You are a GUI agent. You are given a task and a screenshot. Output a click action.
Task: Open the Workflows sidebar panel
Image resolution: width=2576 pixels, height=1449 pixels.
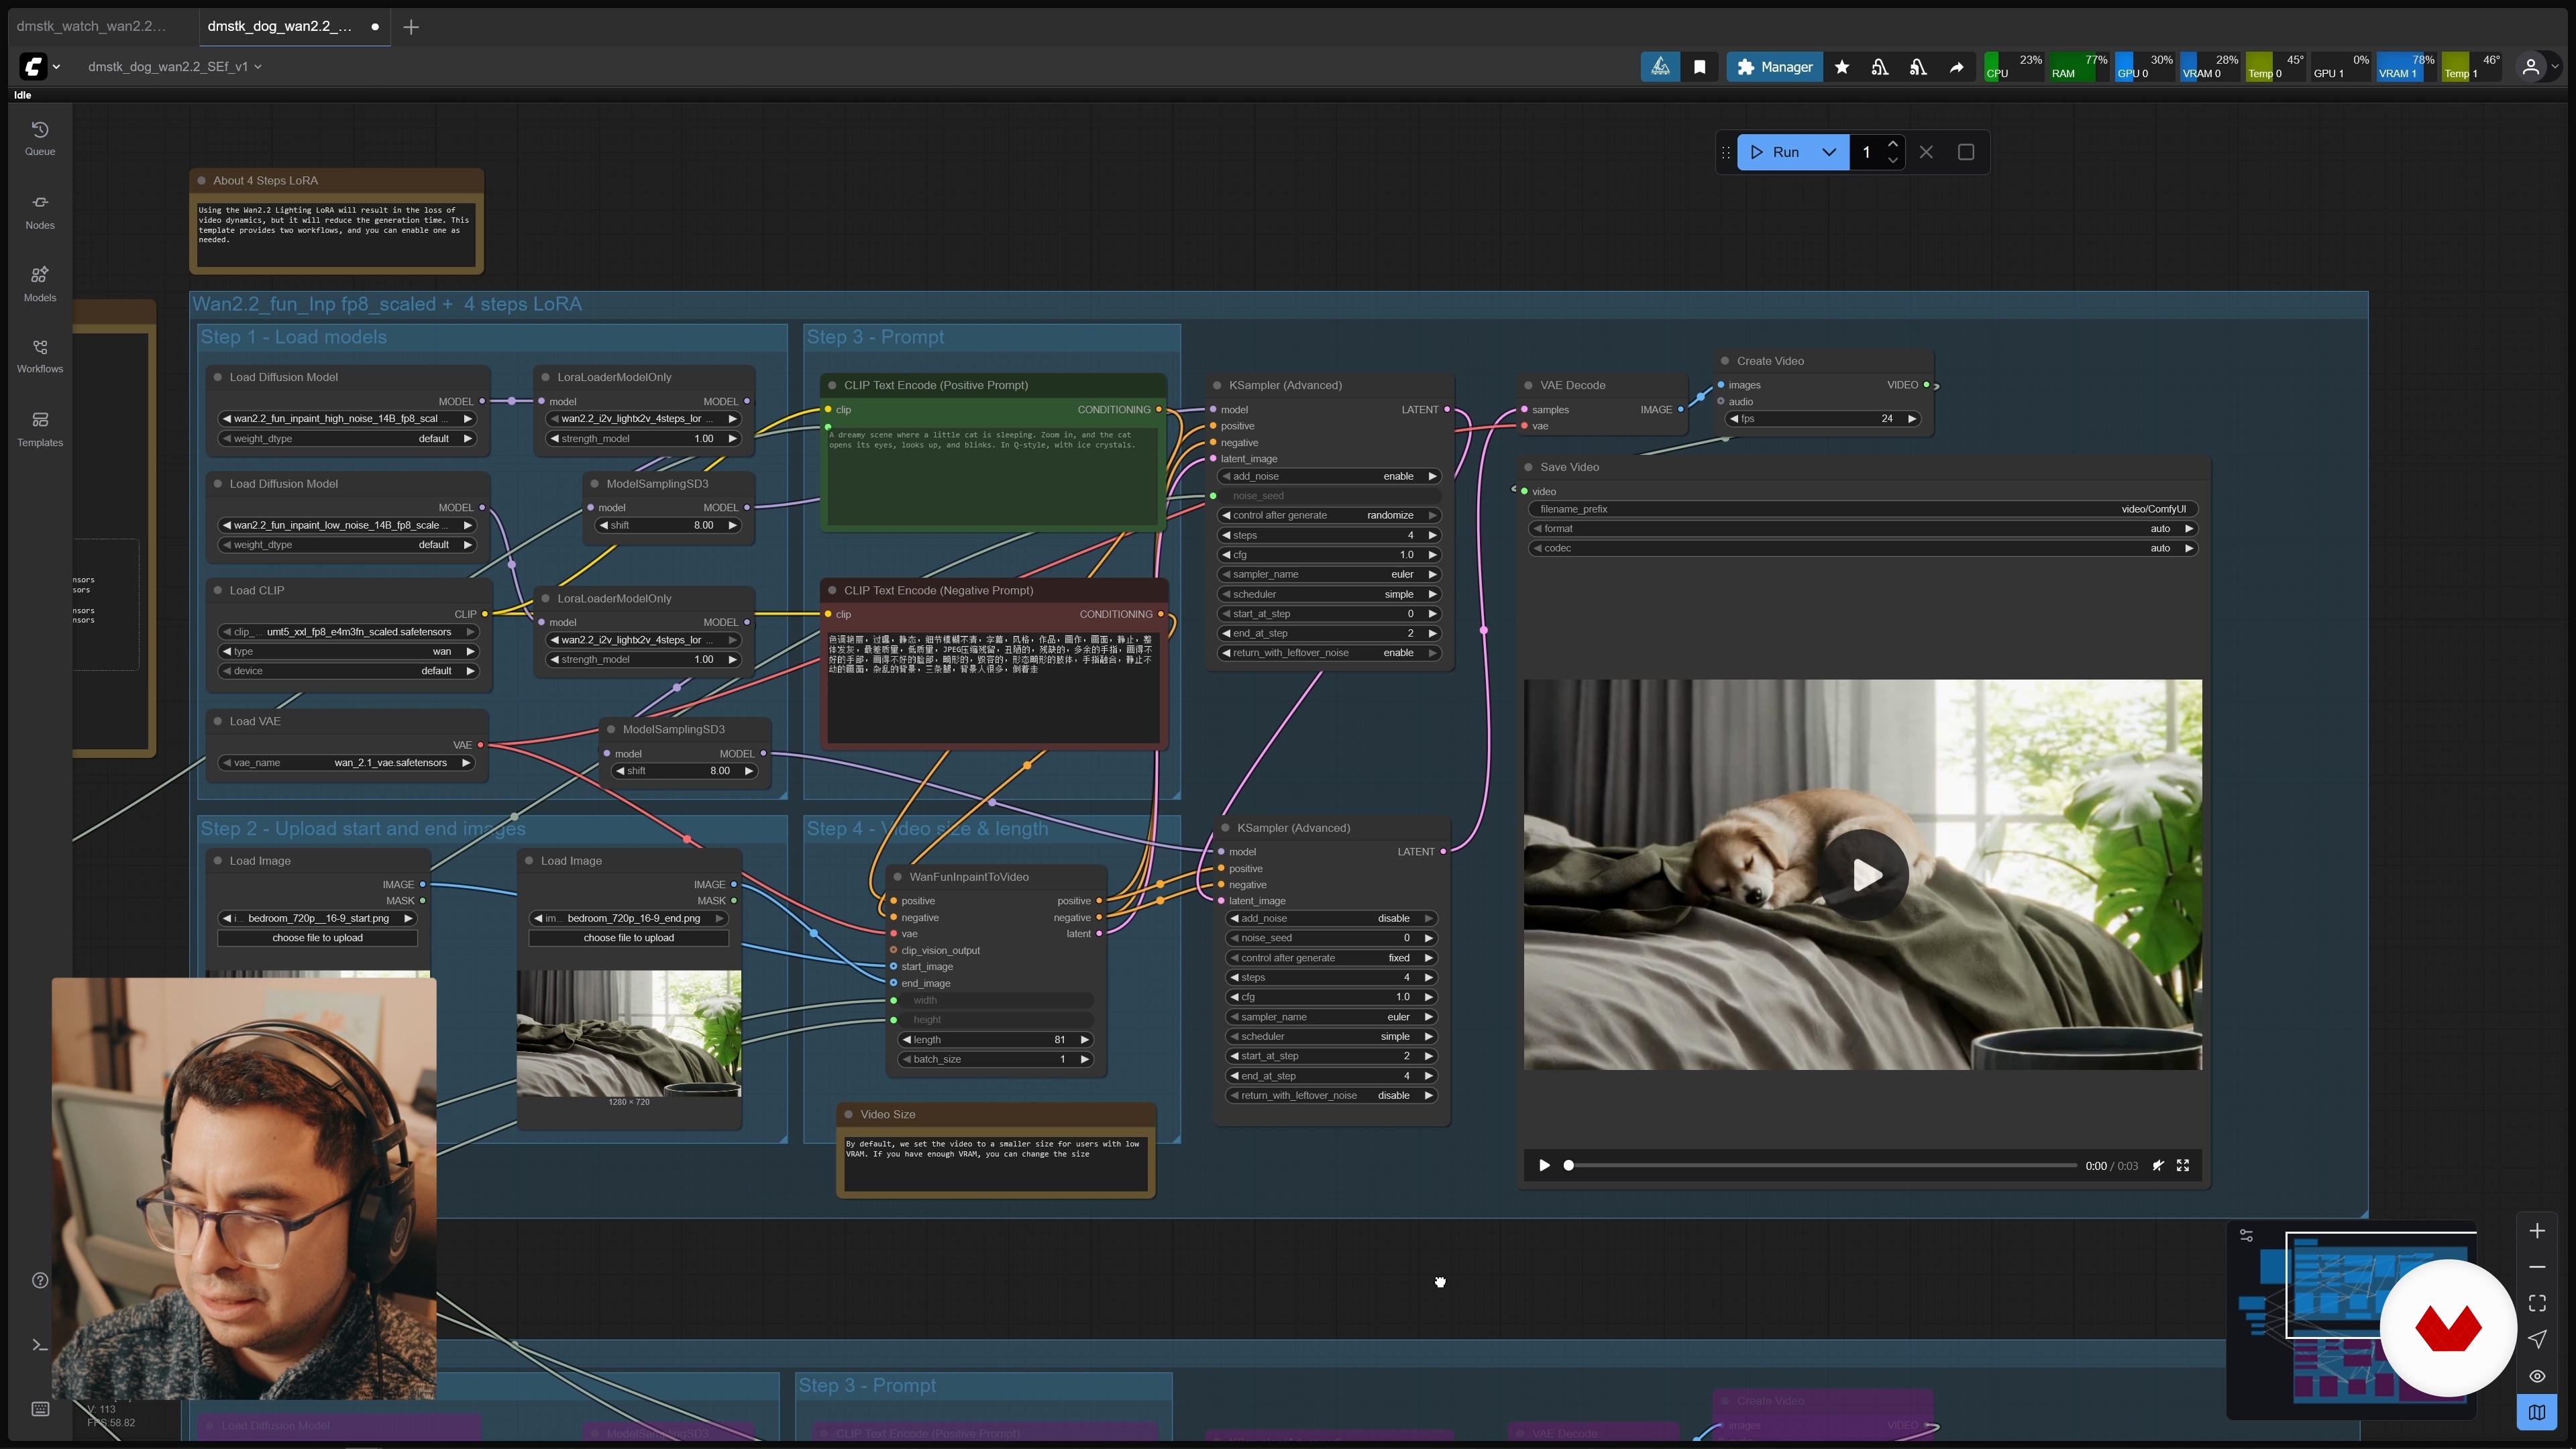click(x=40, y=357)
